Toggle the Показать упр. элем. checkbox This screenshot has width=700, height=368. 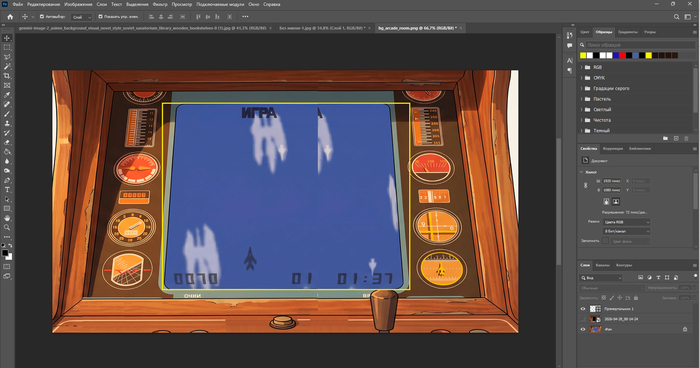tap(100, 17)
